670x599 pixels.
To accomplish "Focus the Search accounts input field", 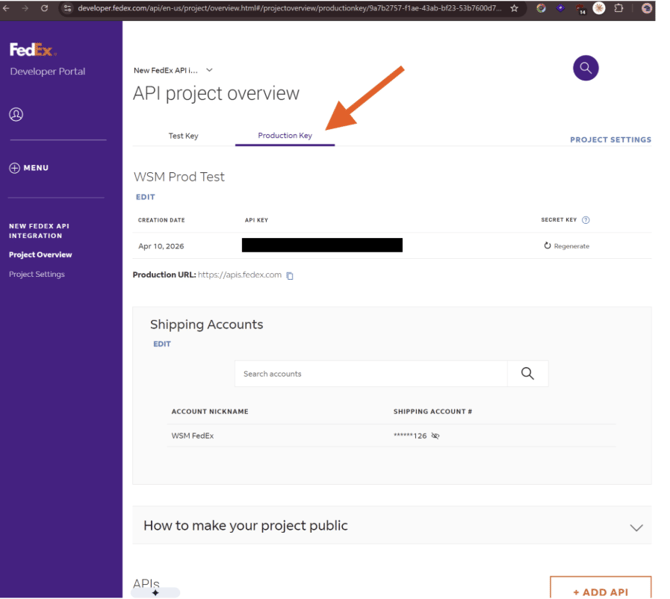I will [371, 374].
